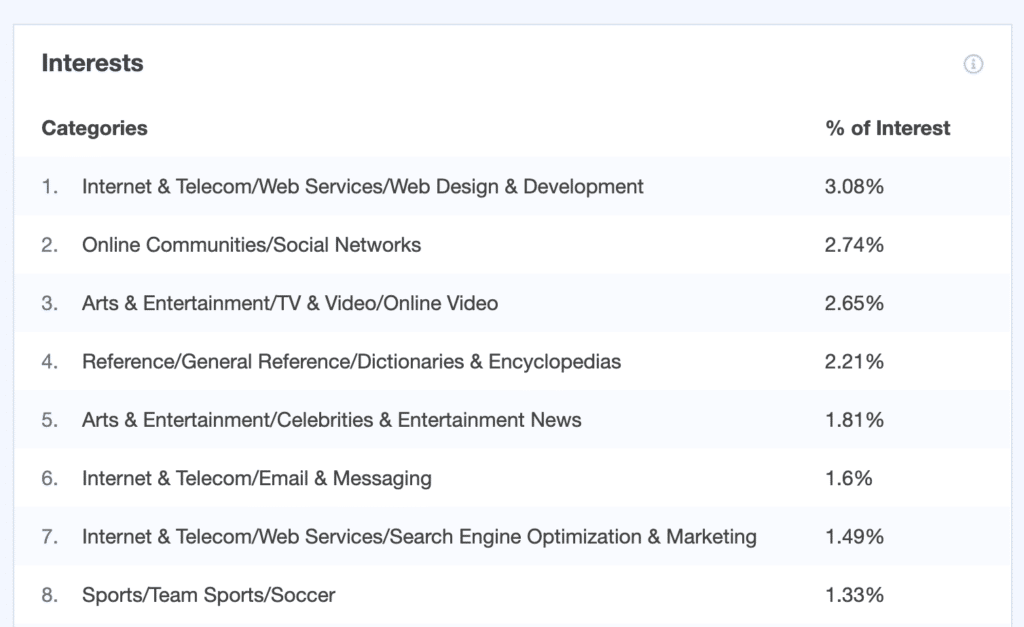Click rank number 1. in list
The image size is (1024, 627).
click(50, 187)
